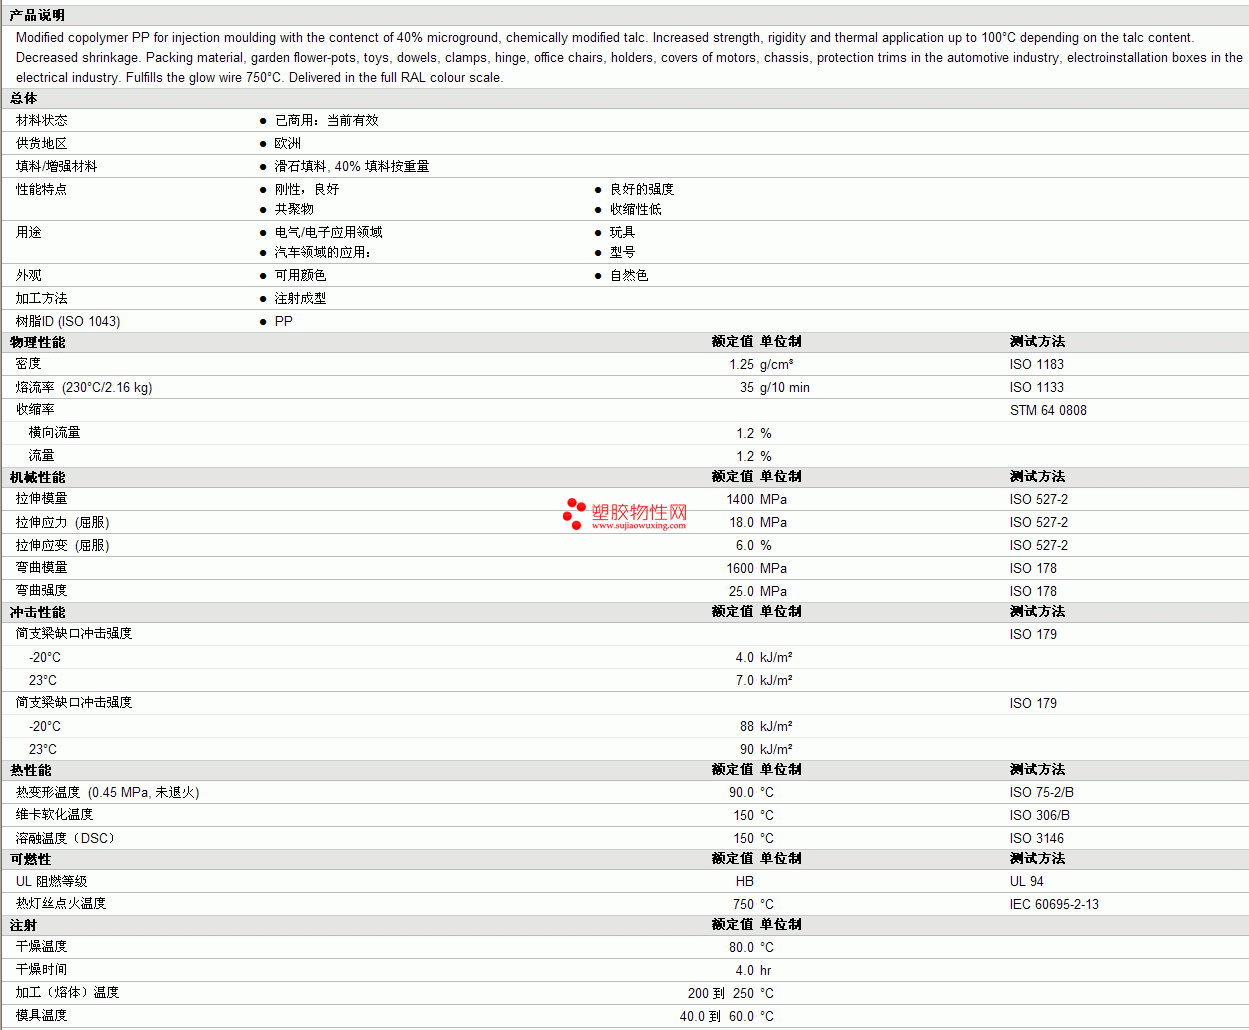Click the impact value '7.0 kJ/m²'

[x=764, y=681]
